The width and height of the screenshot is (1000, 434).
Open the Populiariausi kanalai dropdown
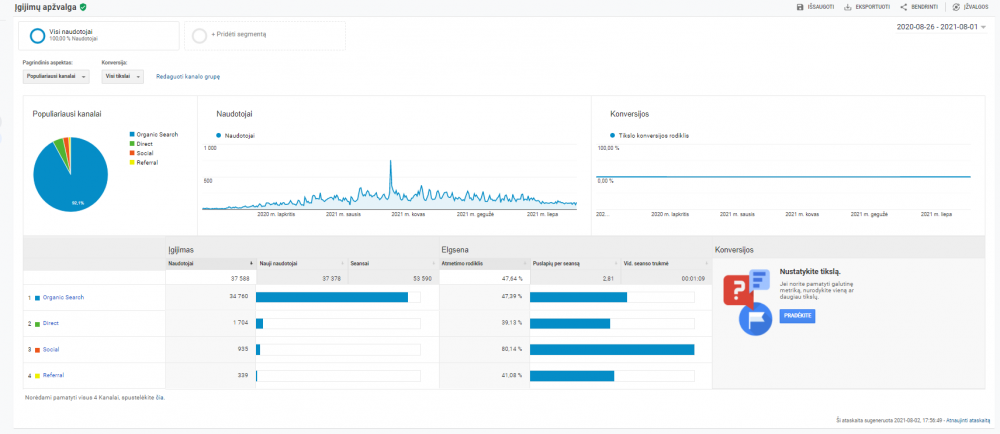pyautogui.click(x=55, y=76)
